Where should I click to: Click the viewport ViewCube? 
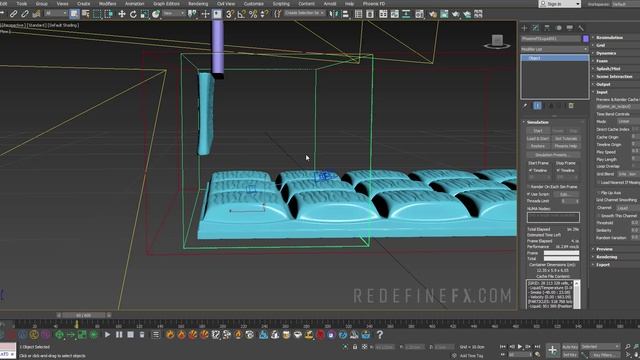pos(497,41)
